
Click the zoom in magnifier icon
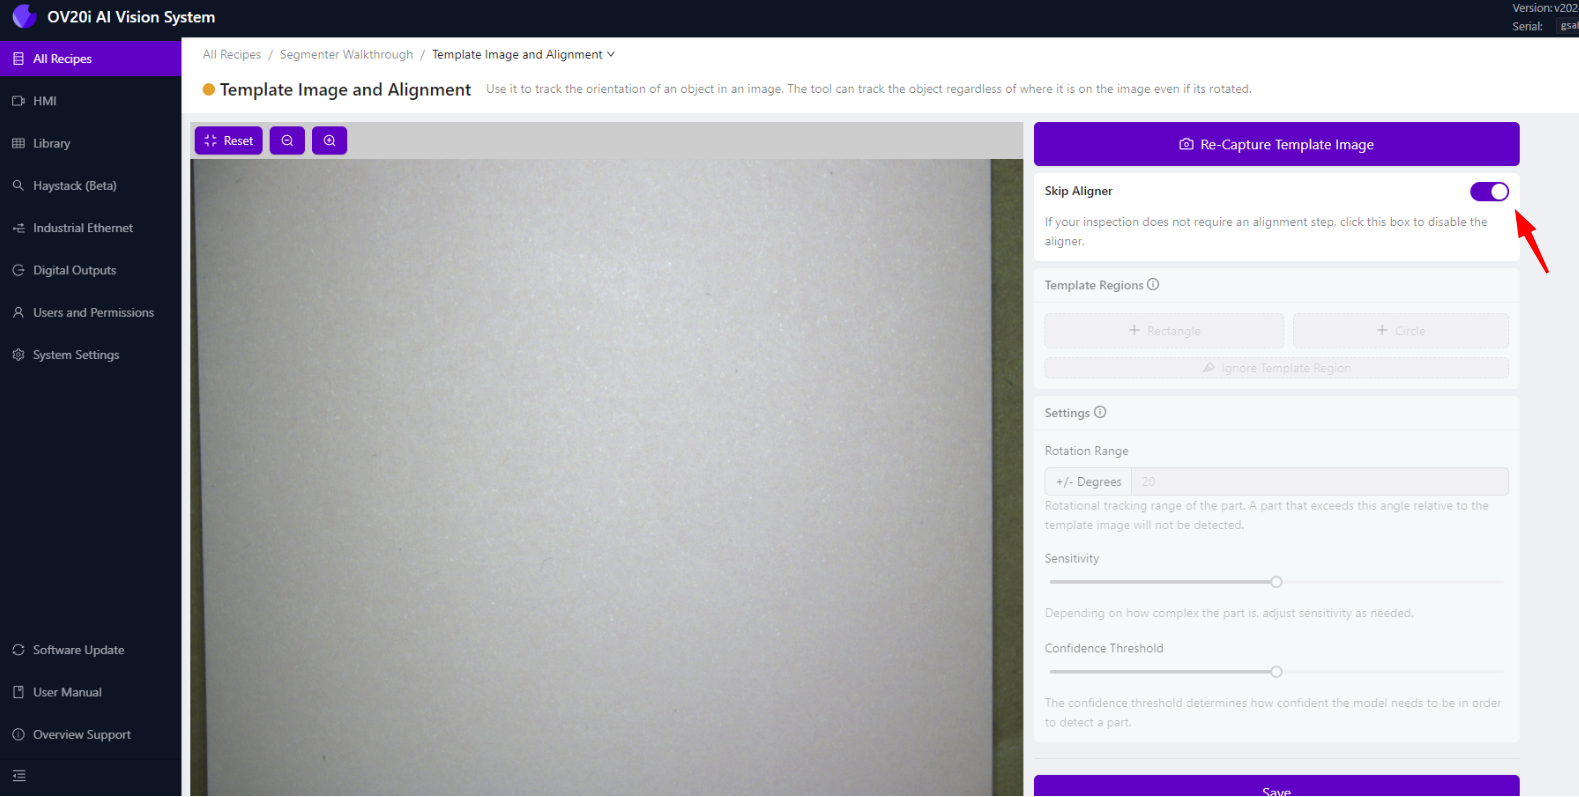coord(329,141)
